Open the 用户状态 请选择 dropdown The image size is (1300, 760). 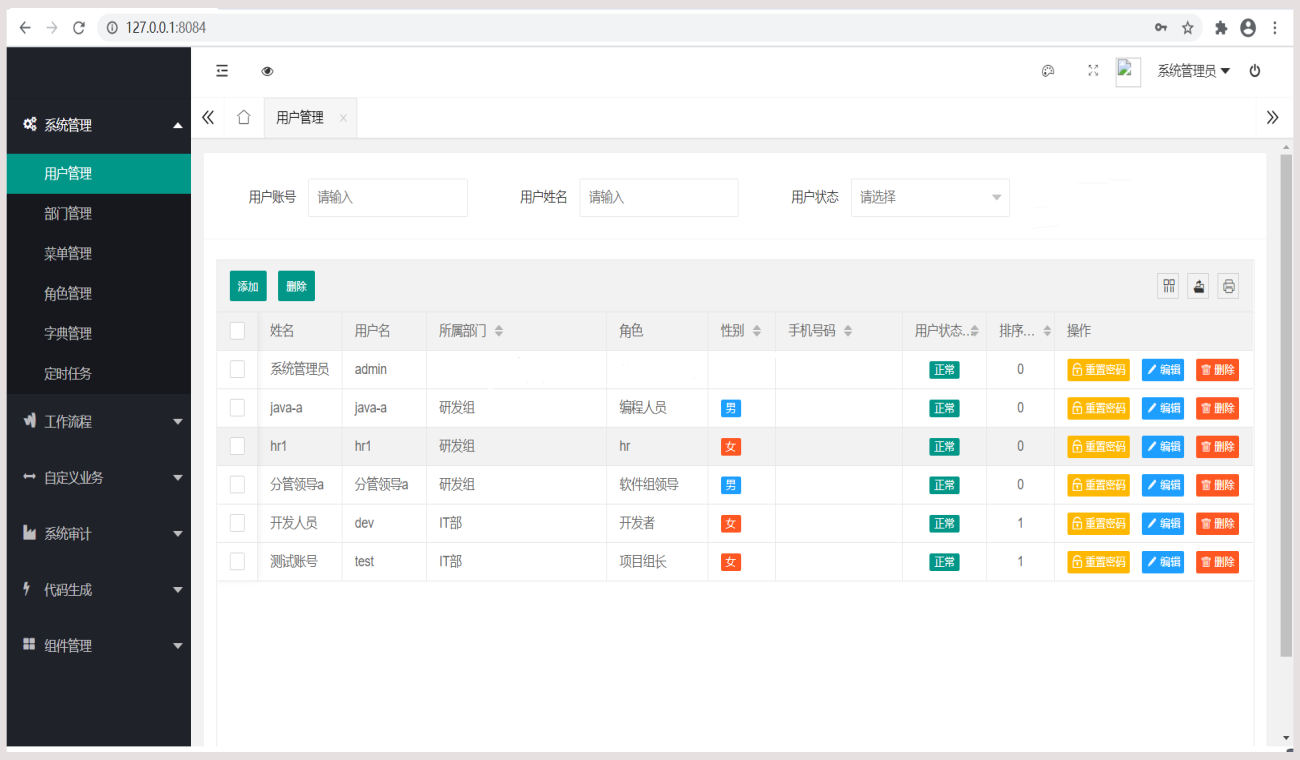click(x=930, y=197)
